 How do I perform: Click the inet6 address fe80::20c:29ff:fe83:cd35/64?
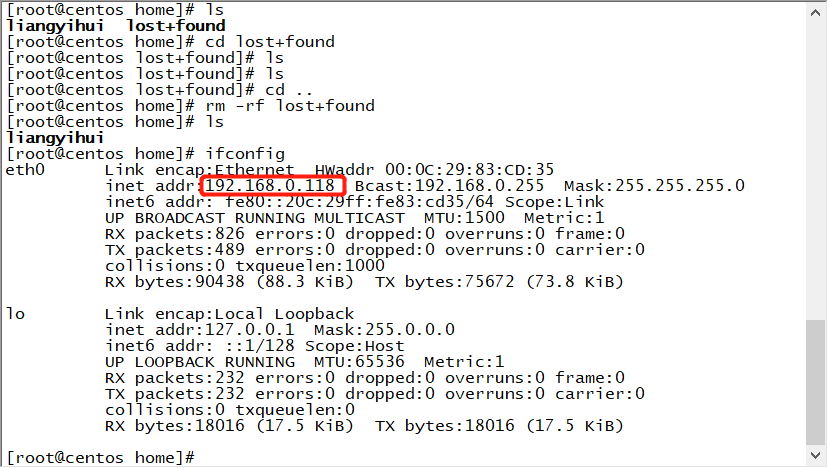pyautogui.click(x=358, y=202)
